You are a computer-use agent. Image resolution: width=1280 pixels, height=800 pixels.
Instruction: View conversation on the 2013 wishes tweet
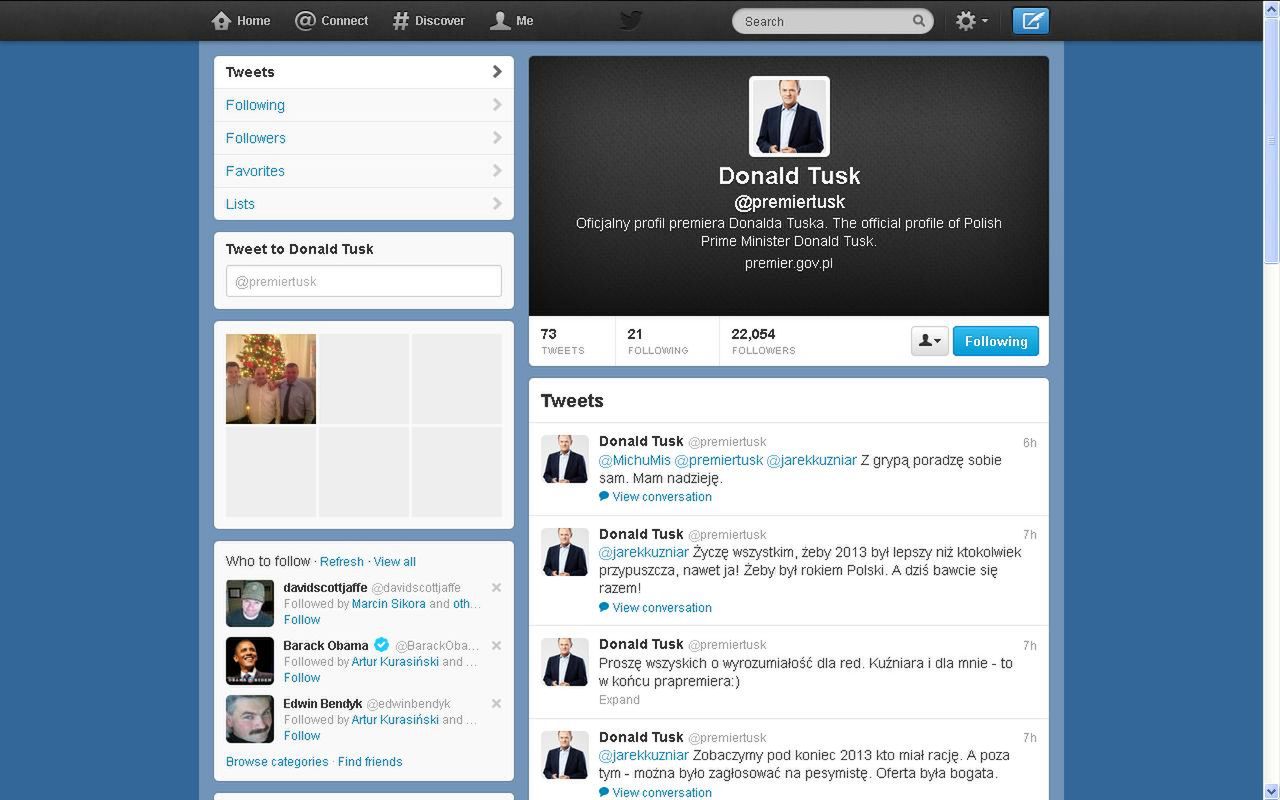(656, 608)
